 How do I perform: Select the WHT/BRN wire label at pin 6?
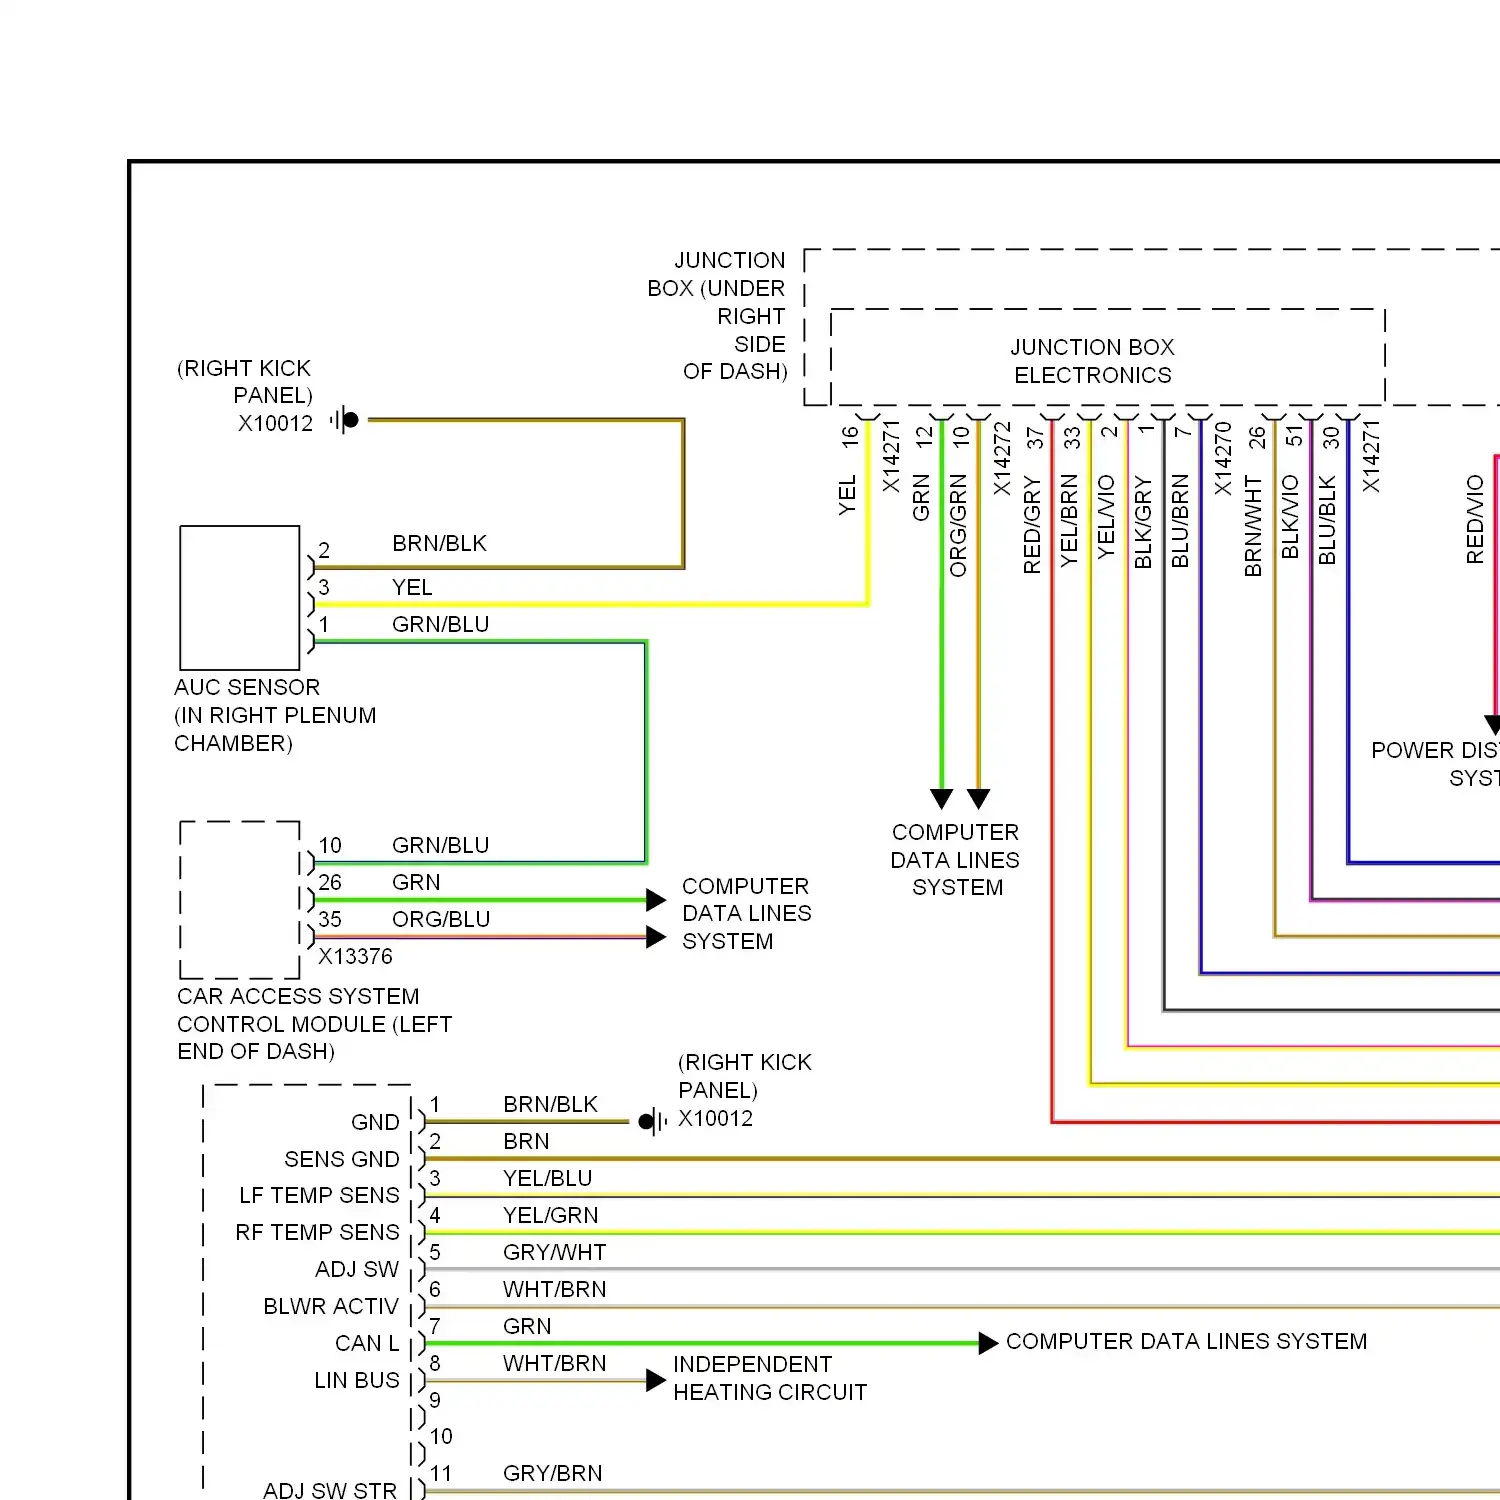coord(555,1289)
